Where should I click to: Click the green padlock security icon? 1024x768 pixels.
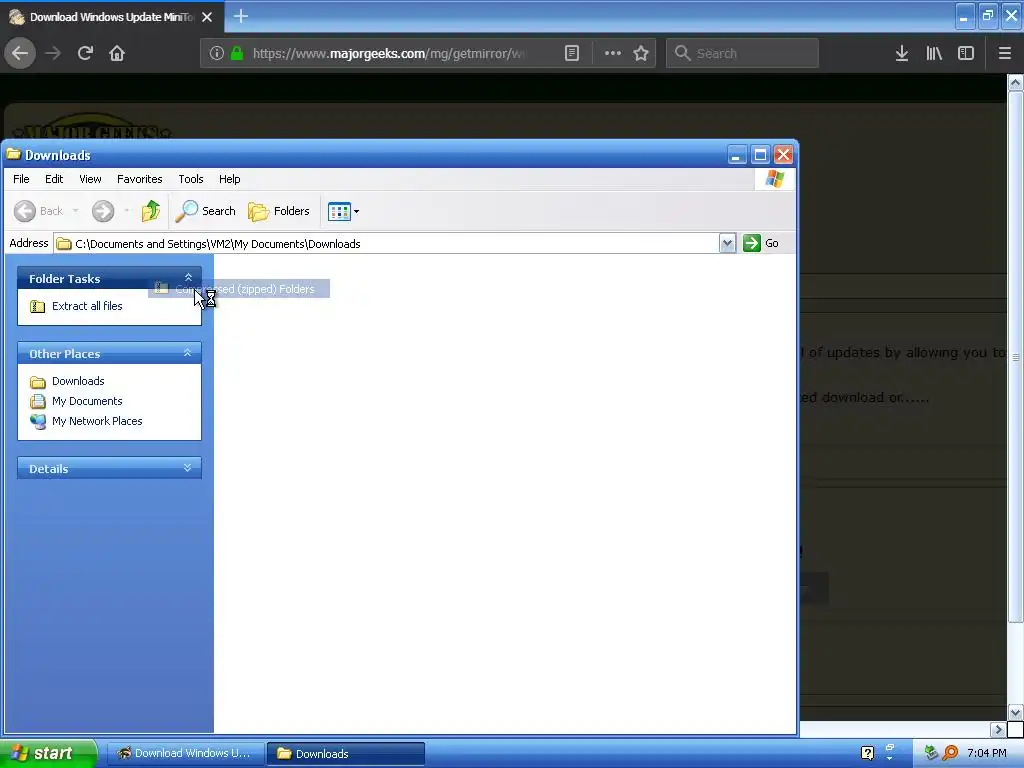coord(237,53)
